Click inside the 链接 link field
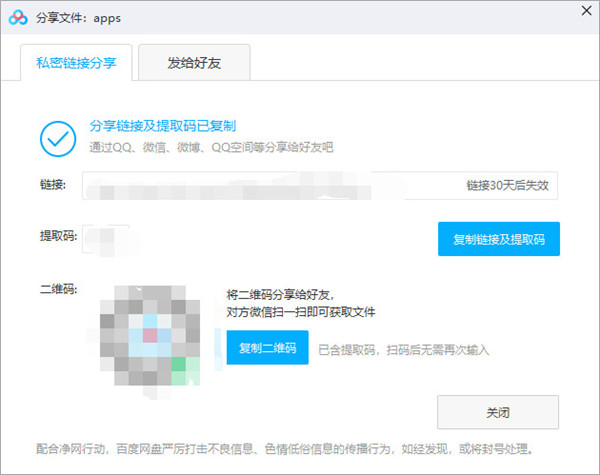The image size is (600, 475). [320, 186]
